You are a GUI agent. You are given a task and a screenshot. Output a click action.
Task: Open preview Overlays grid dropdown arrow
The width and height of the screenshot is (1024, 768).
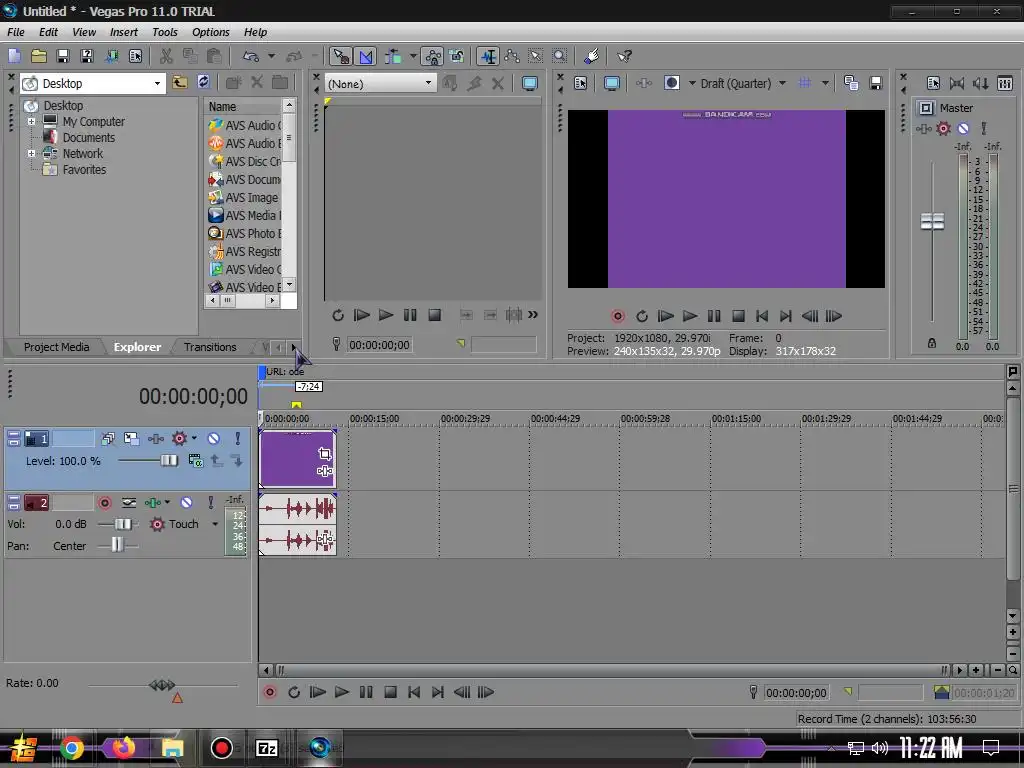pyautogui.click(x=825, y=83)
